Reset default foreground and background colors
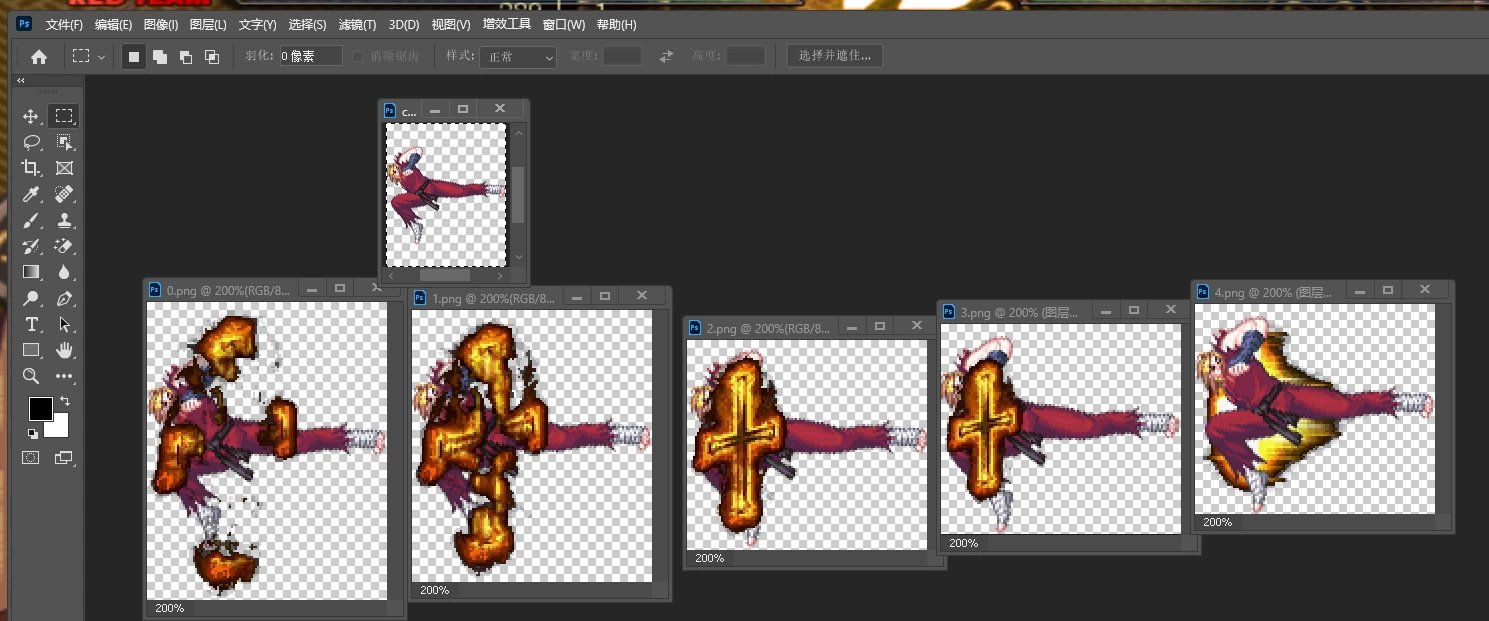 pyautogui.click(x=32, y=433)
